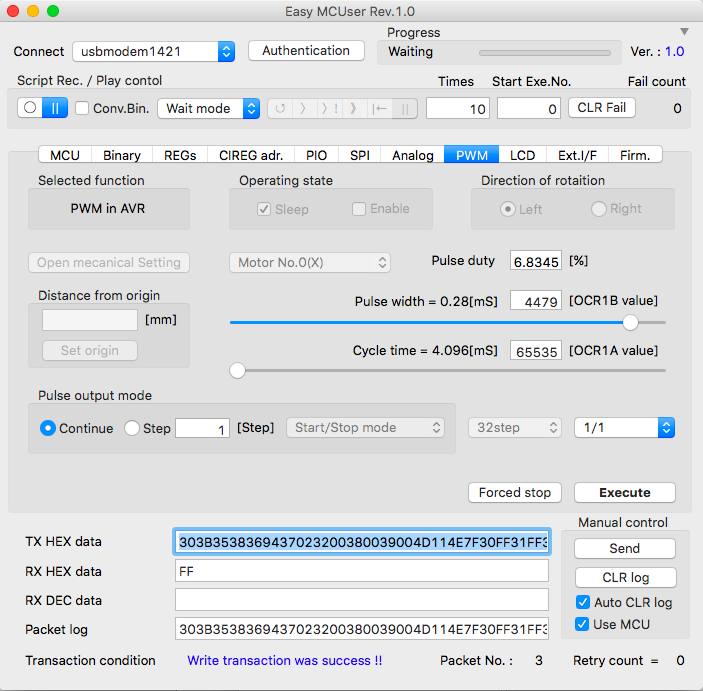The image size is (703, 691).
Task: Click the RX HEX data field
Action: coord(362,571)
